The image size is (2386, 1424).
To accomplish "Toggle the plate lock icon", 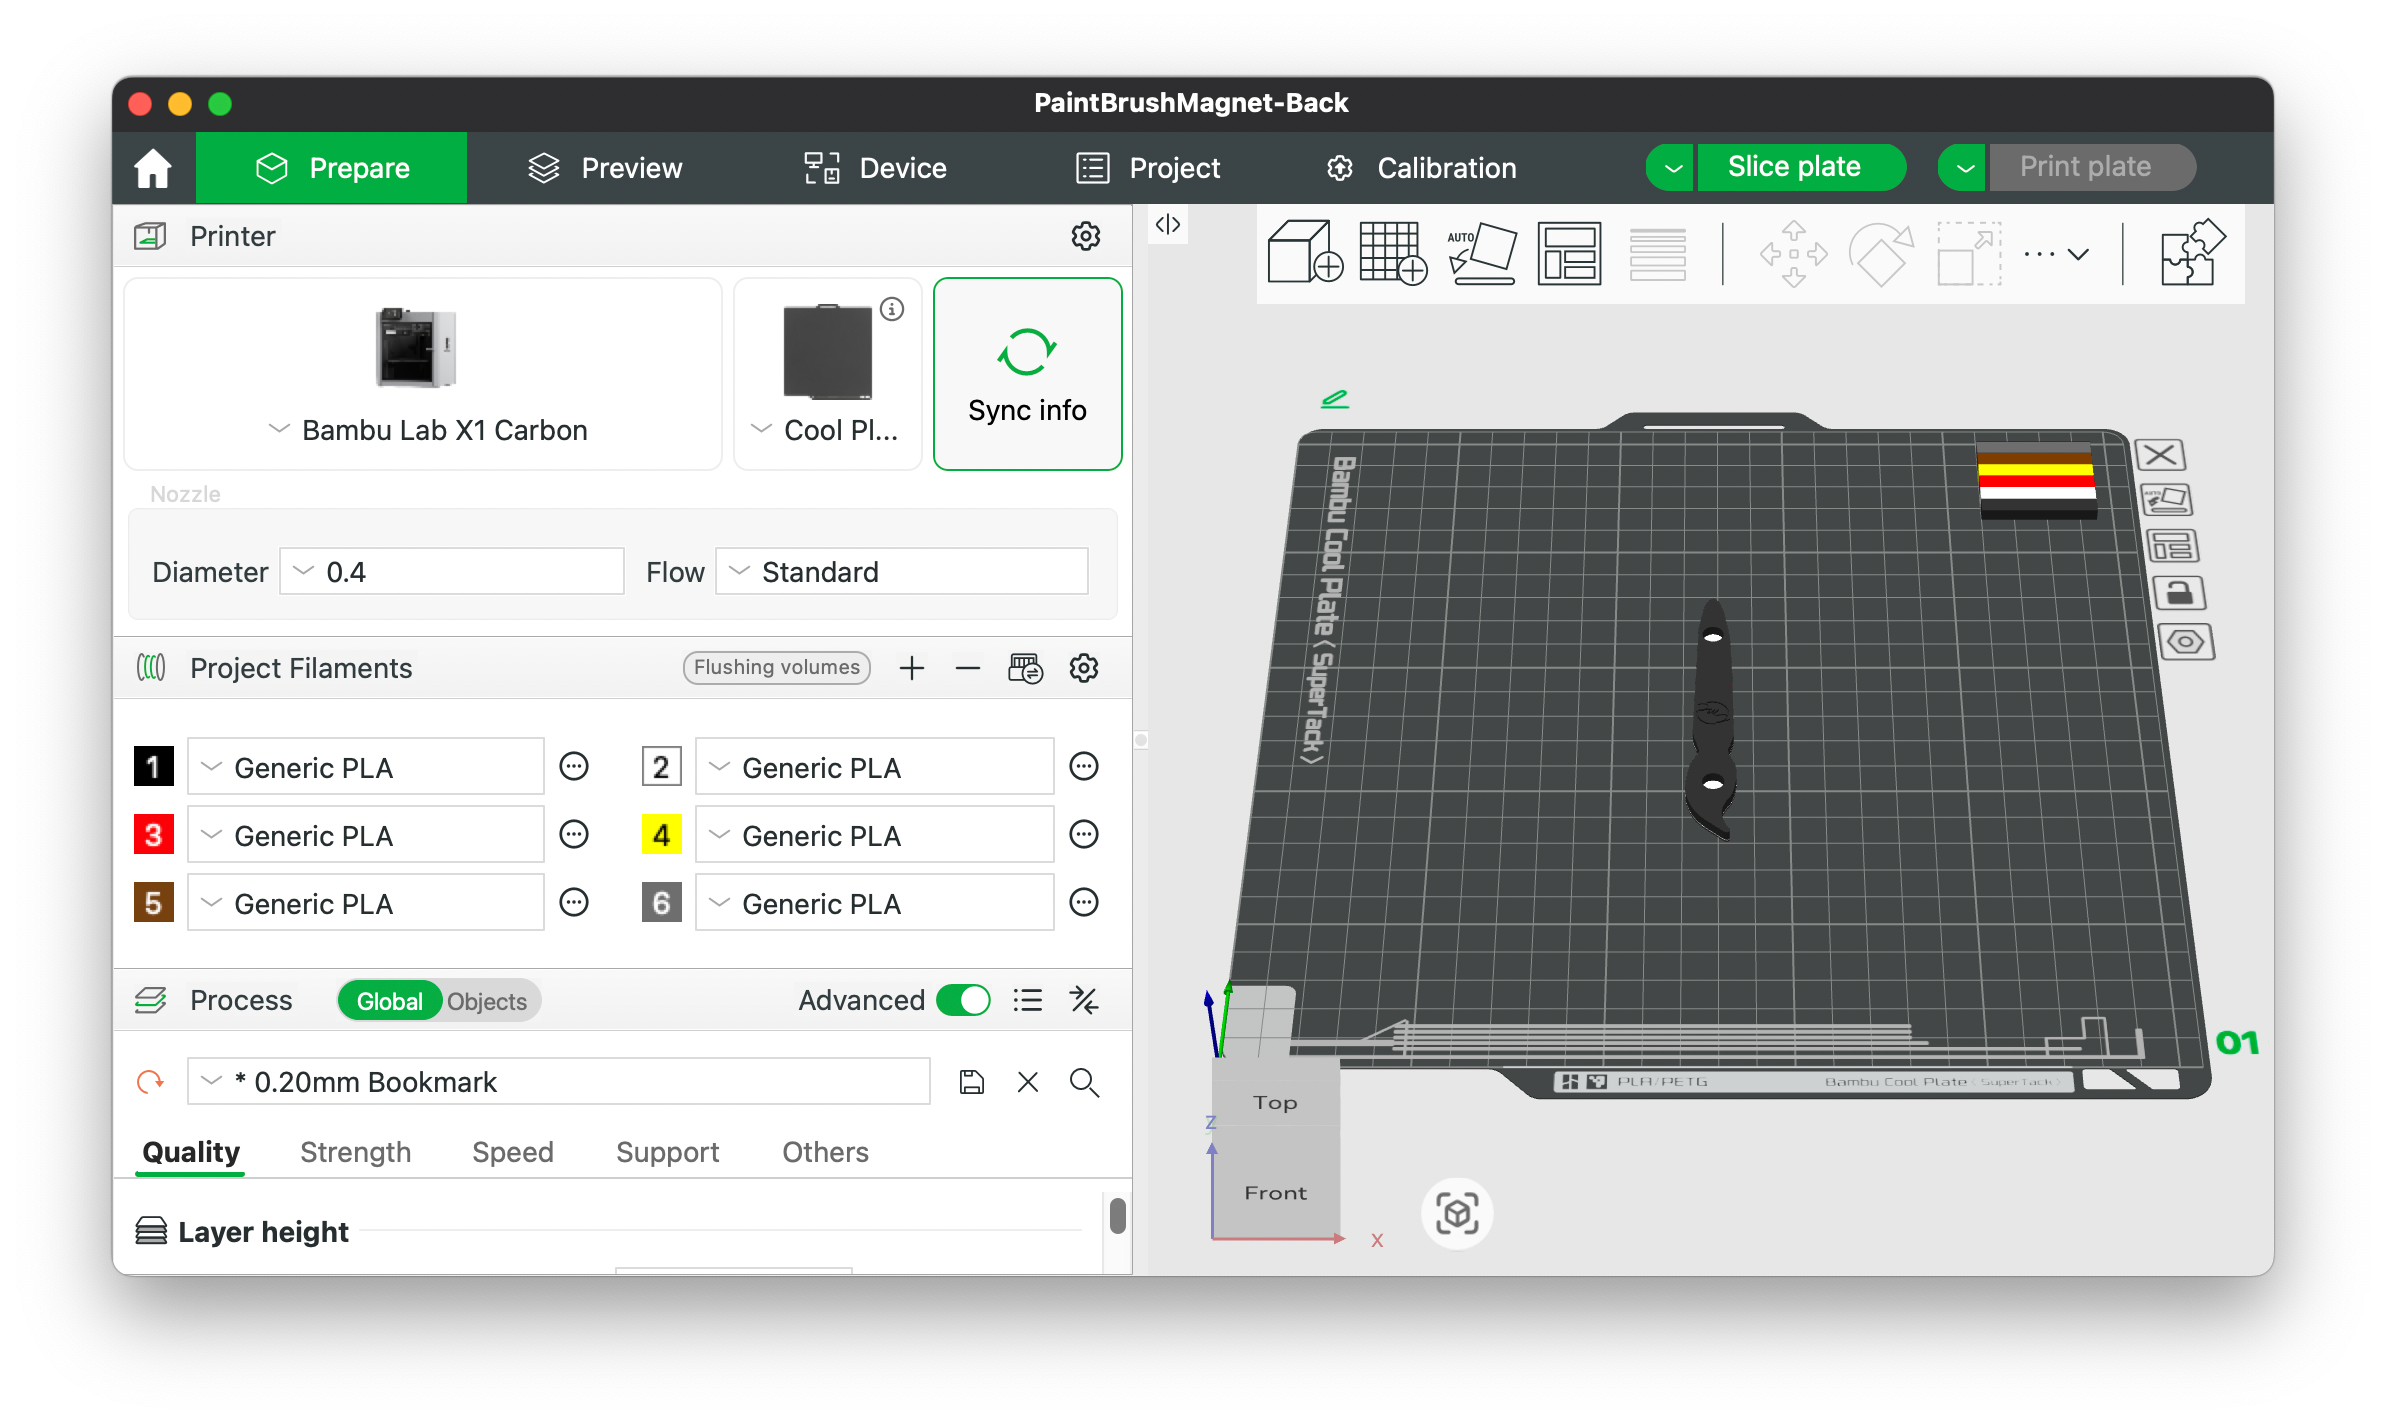I will tap(2179, 593).
